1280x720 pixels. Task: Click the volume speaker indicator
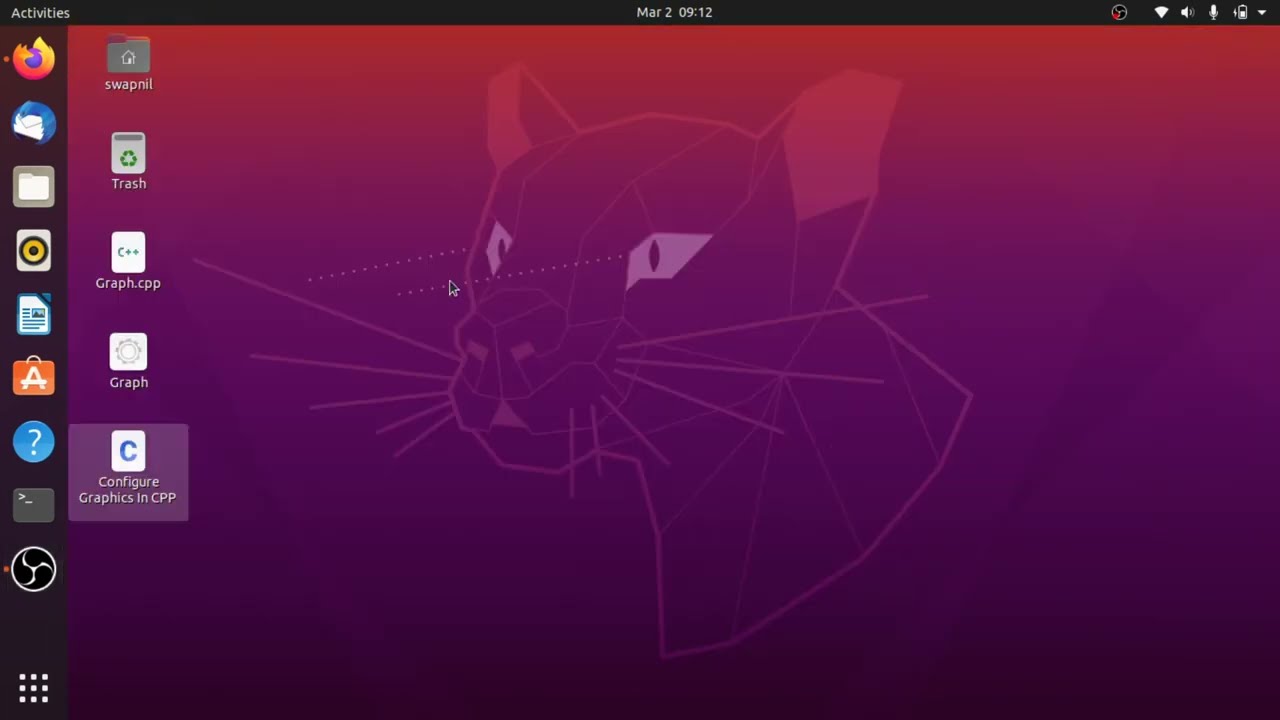tap(1187, 13)
